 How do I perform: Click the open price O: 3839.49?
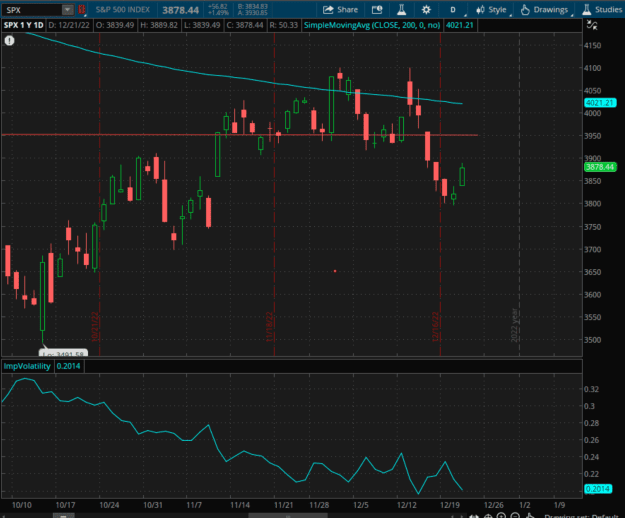pyautogui.click(x=115, y=26)
